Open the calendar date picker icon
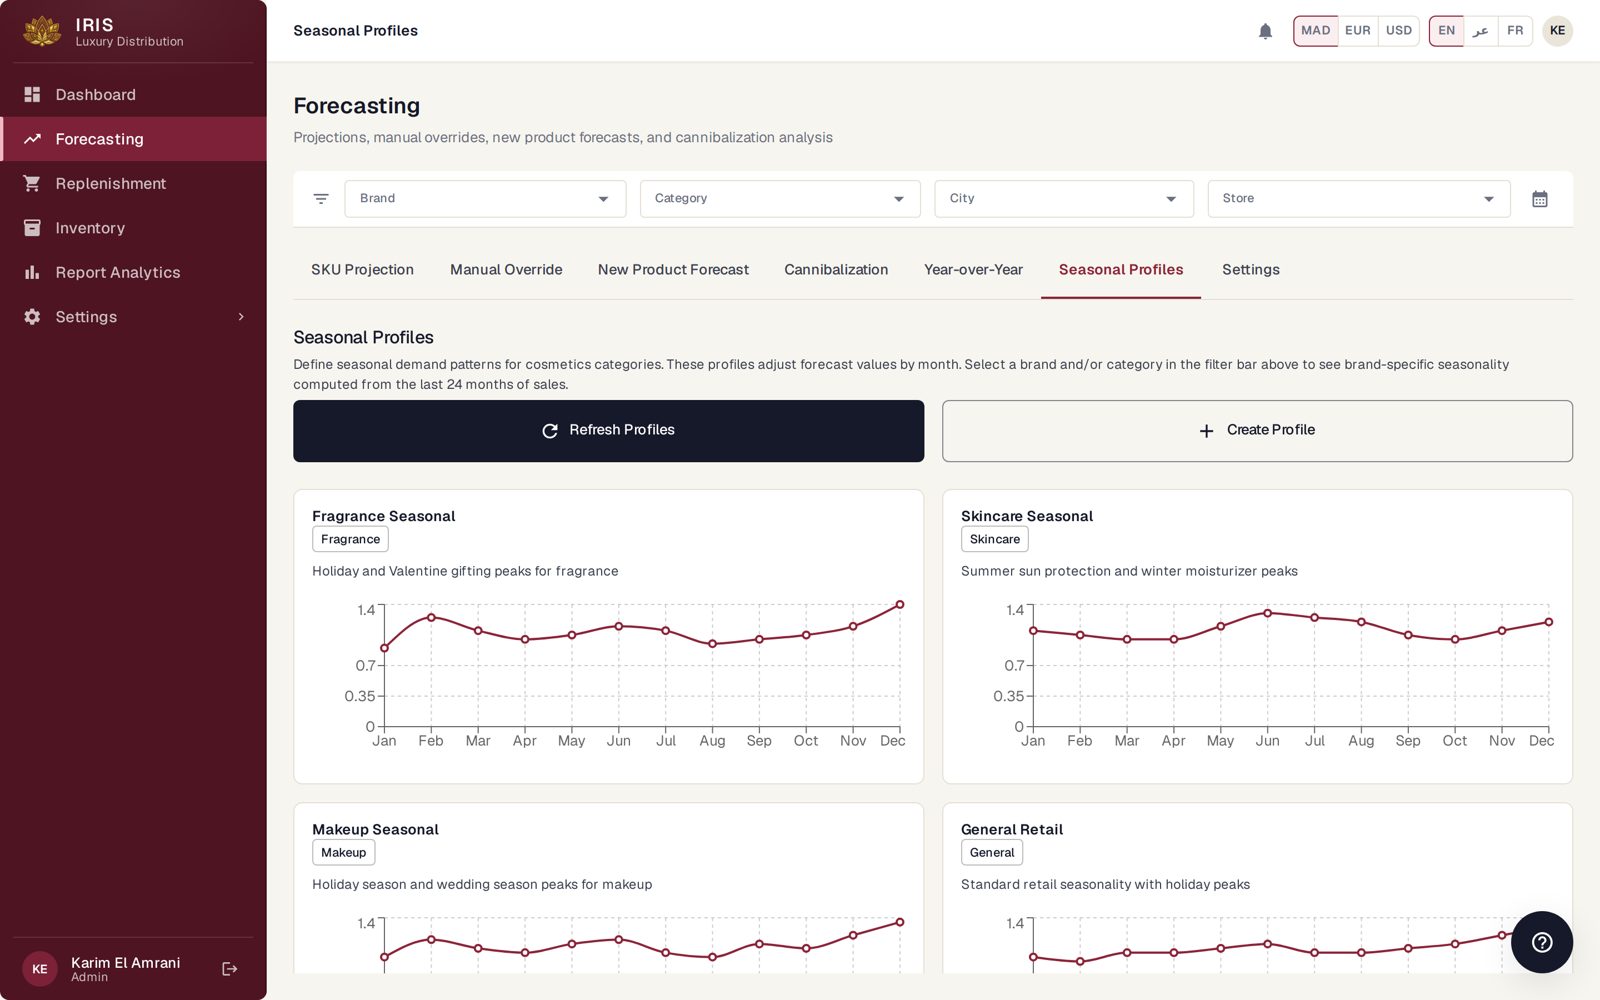 tap(1540, 199)
